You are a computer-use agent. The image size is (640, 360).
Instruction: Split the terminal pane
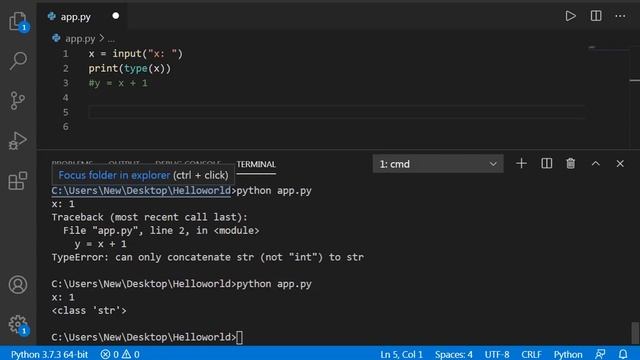tap(546, 164)
